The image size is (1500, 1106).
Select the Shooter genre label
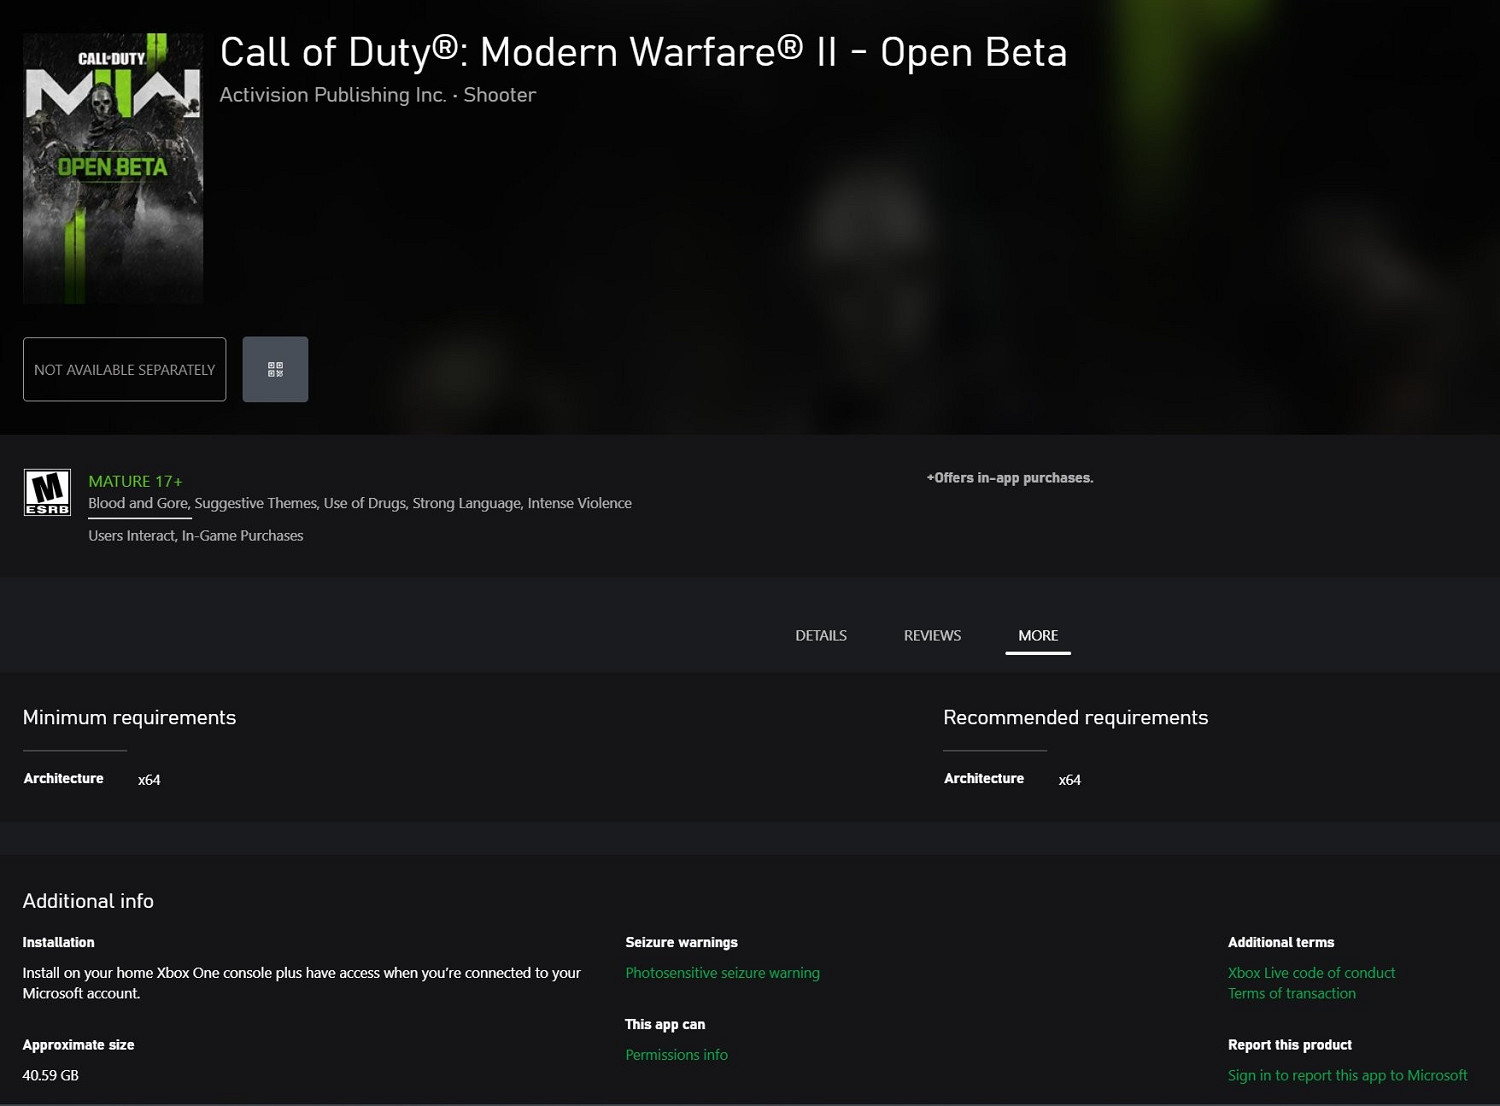point(499,95)
